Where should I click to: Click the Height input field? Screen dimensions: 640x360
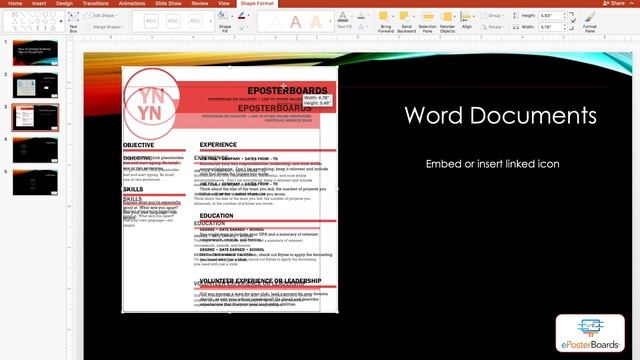coord(550,16)
